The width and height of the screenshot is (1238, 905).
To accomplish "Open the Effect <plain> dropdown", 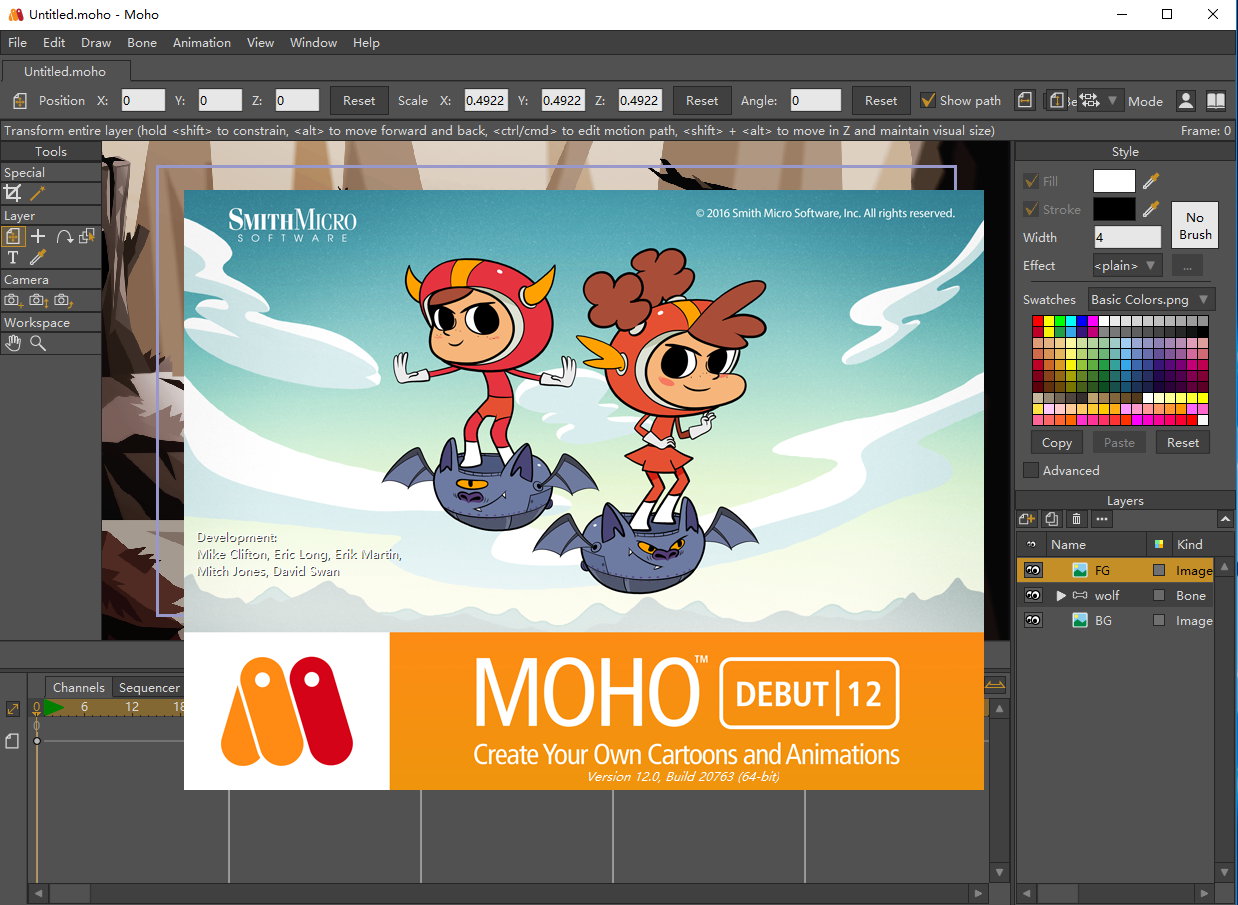I will coord(1126,265).
